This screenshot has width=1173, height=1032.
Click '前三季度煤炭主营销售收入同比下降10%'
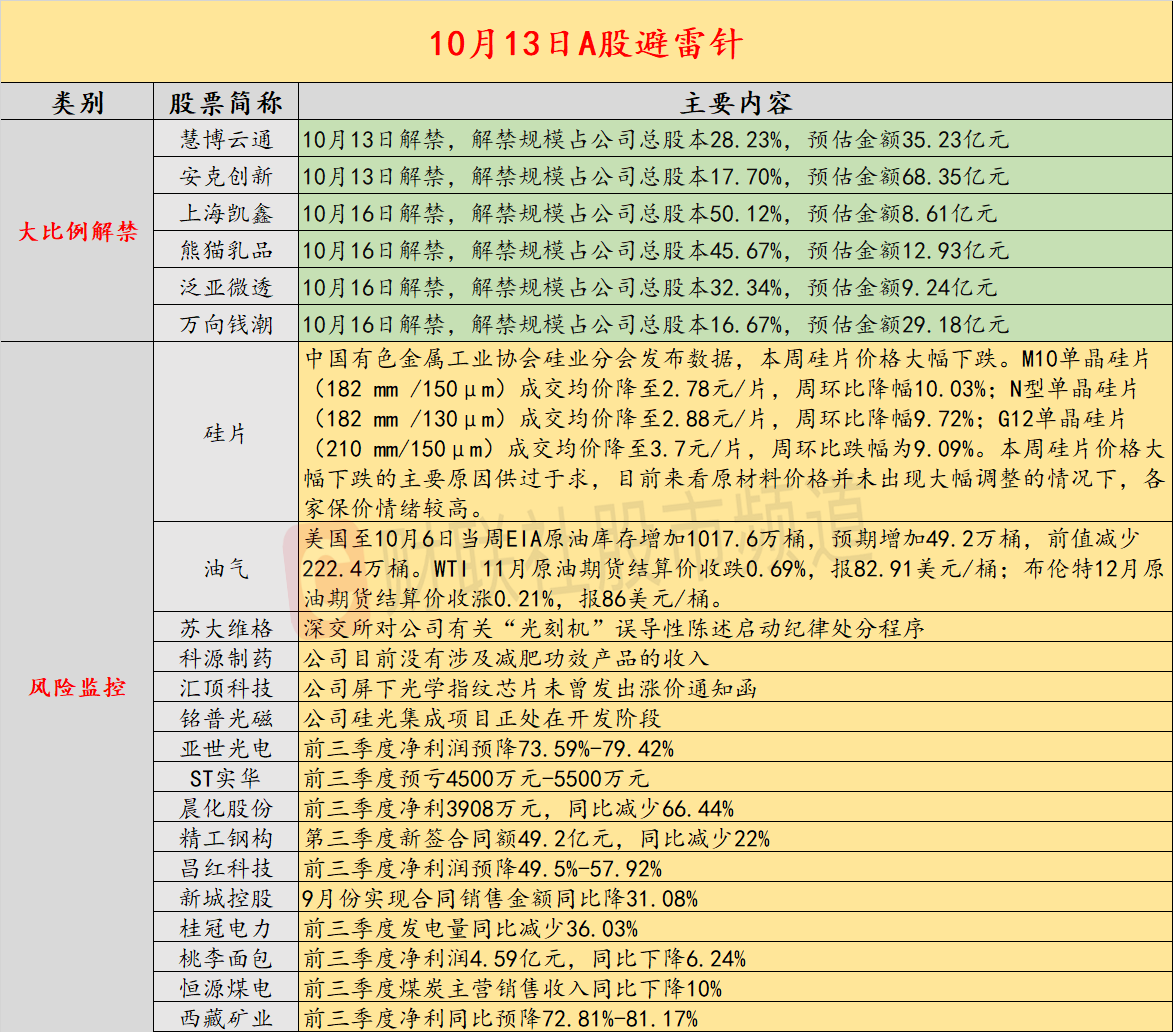point(512,988)
